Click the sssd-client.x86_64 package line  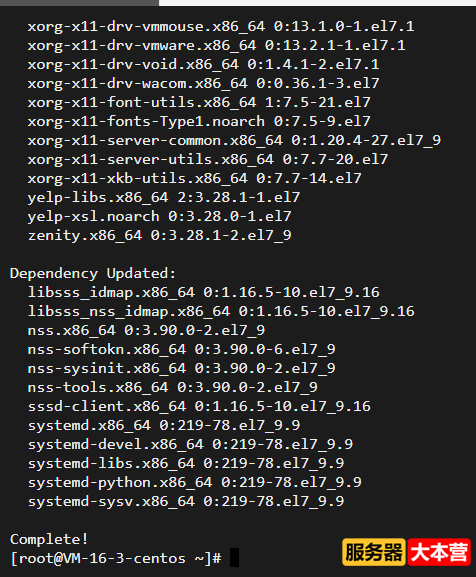click(199, 406)
